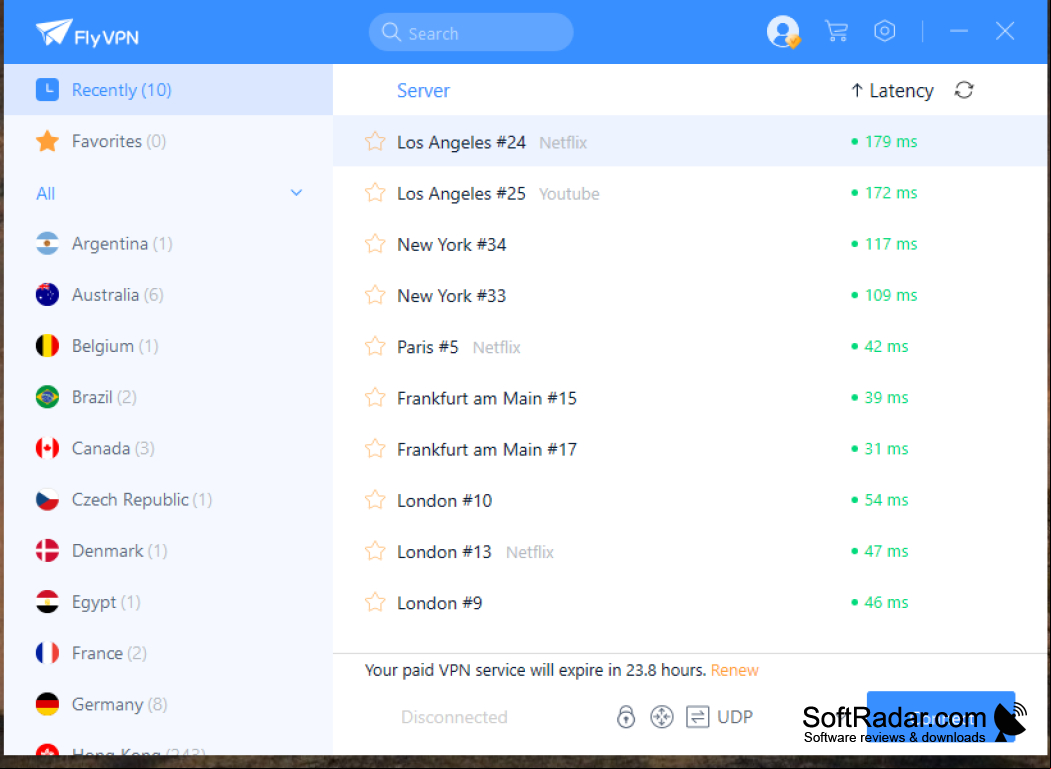Click the Denmark flag icon
This screenshot has height=769, width=1051.
pos(48,550)
